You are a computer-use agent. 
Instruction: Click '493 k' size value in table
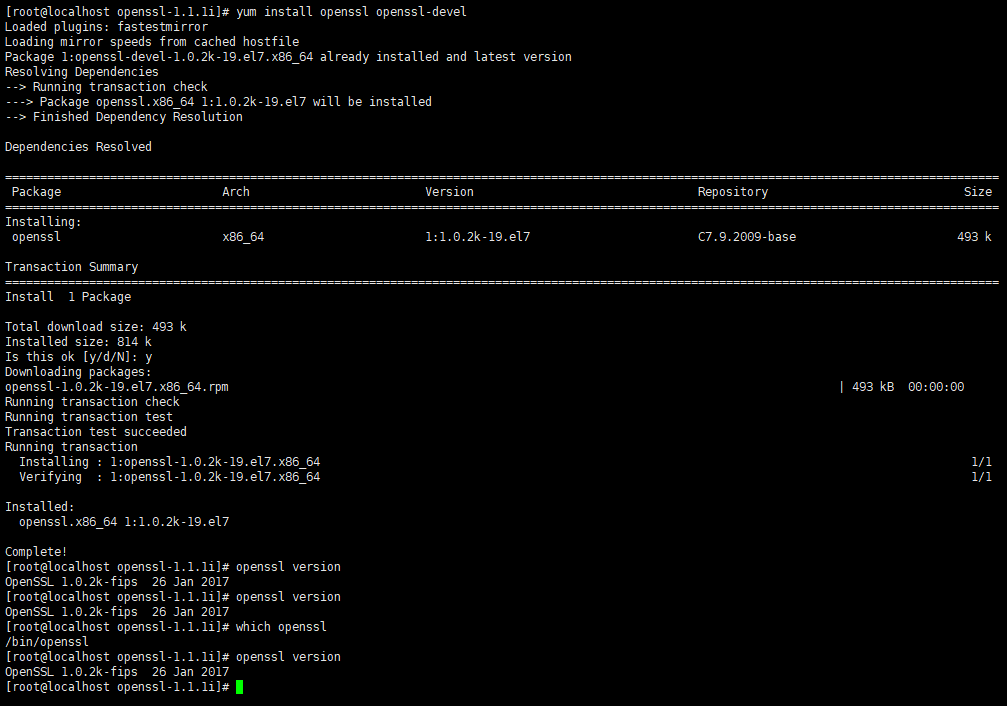[974, 236]
